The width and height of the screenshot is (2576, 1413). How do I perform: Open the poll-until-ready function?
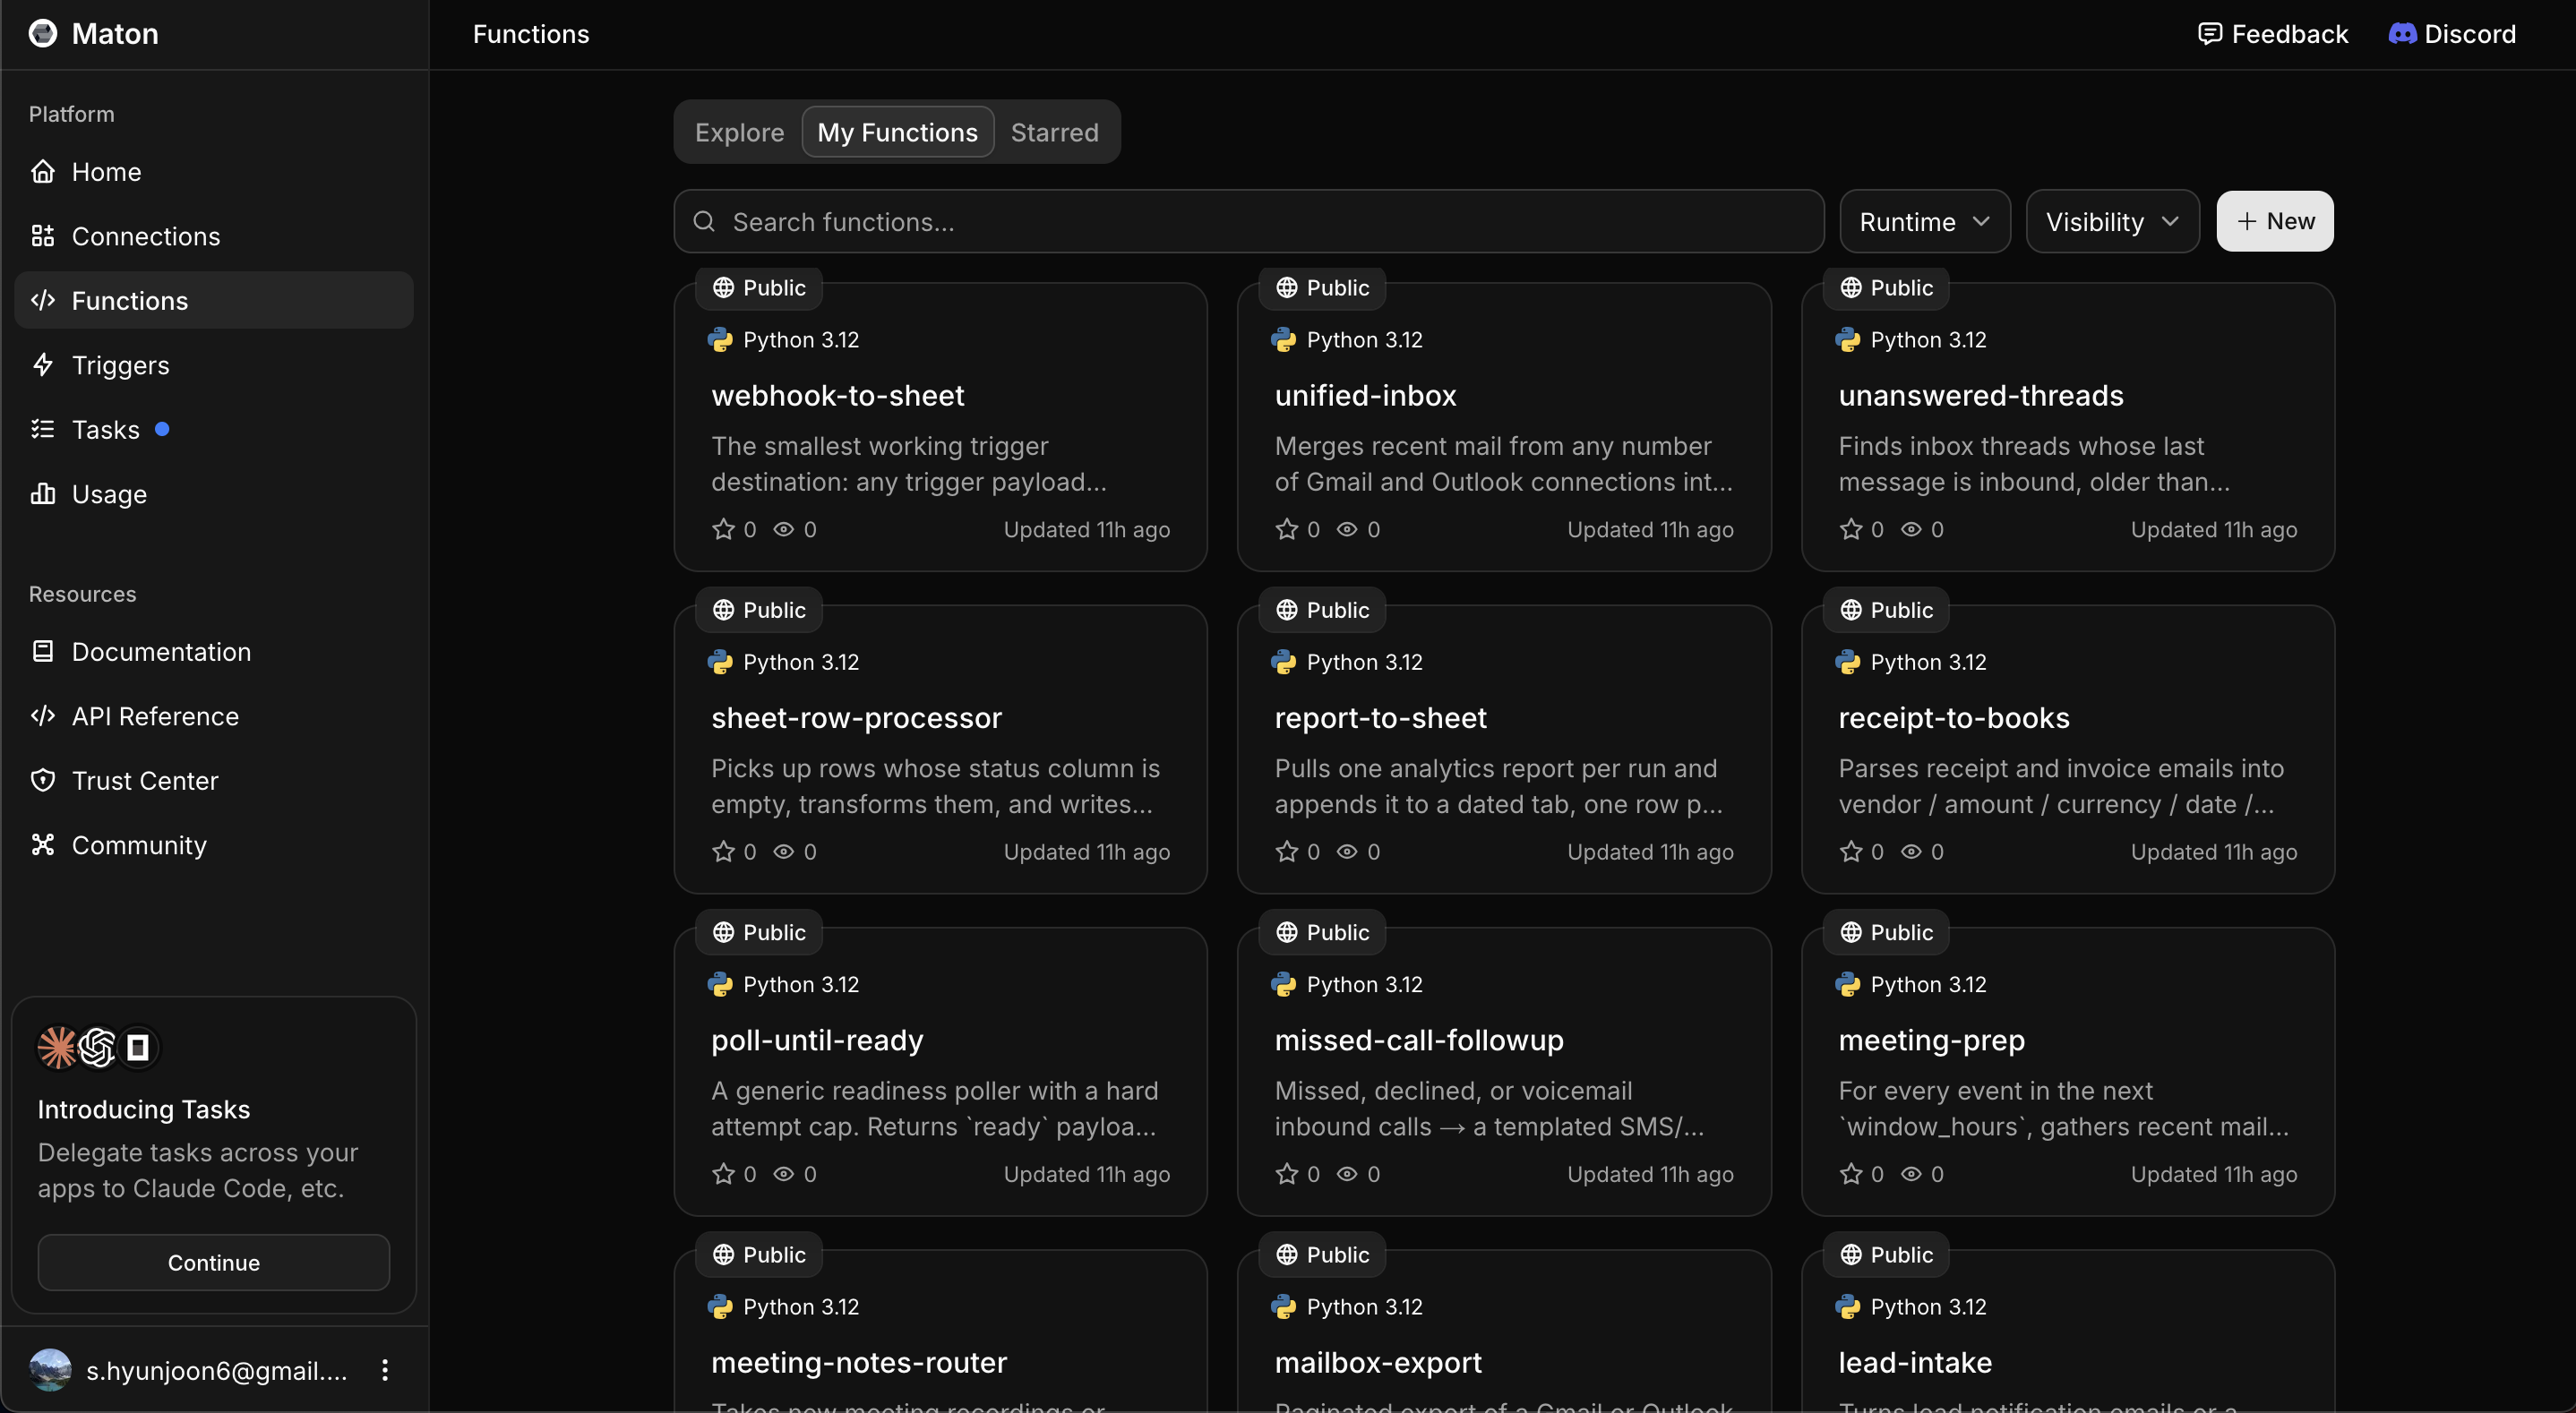[x=940, y=1071]
